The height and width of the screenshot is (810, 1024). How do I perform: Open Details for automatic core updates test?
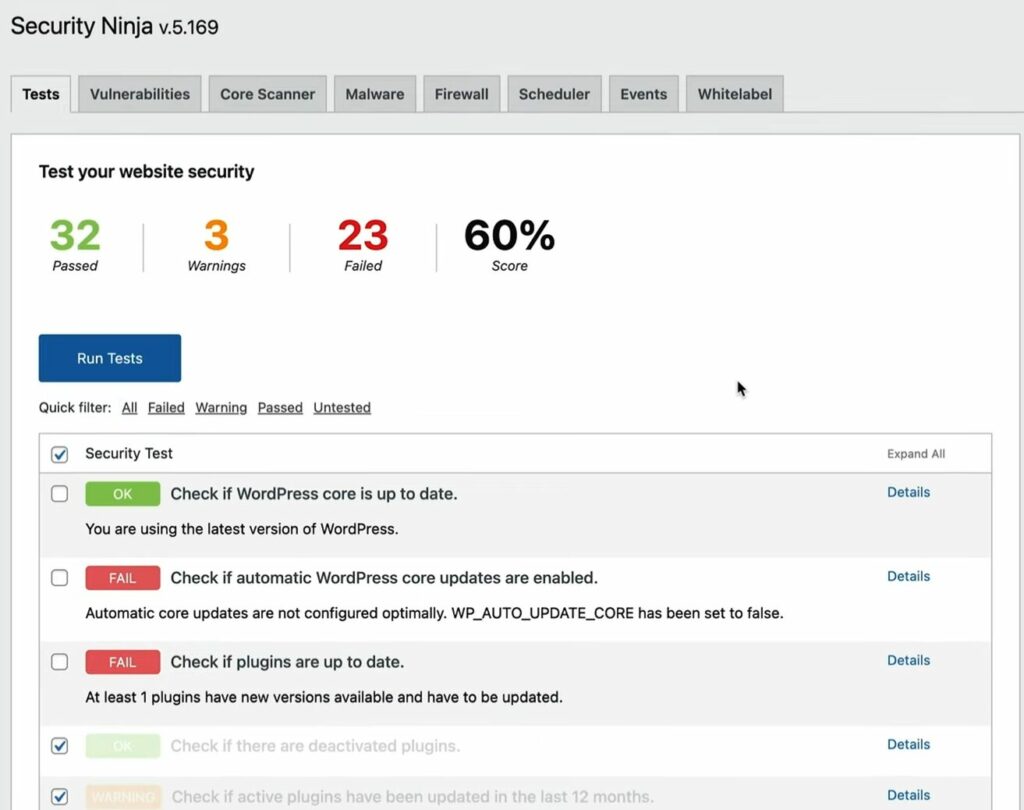pyautogui.click(x=908, y=576)
